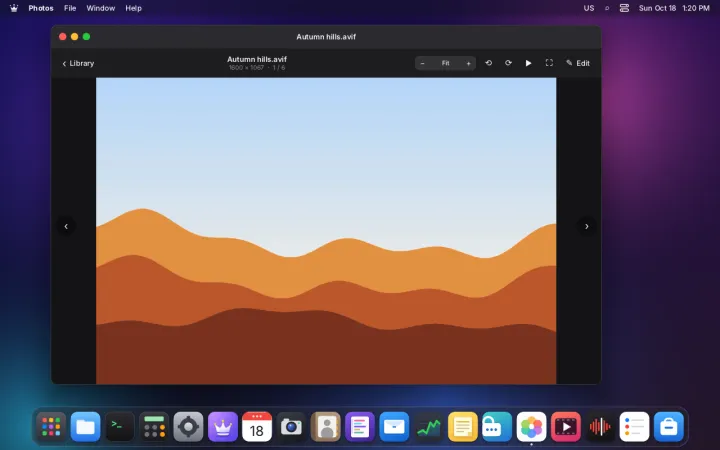Click the window title Autumn hills.avif
This screenshot has width=720, height=450.
[x=326, y=37]
